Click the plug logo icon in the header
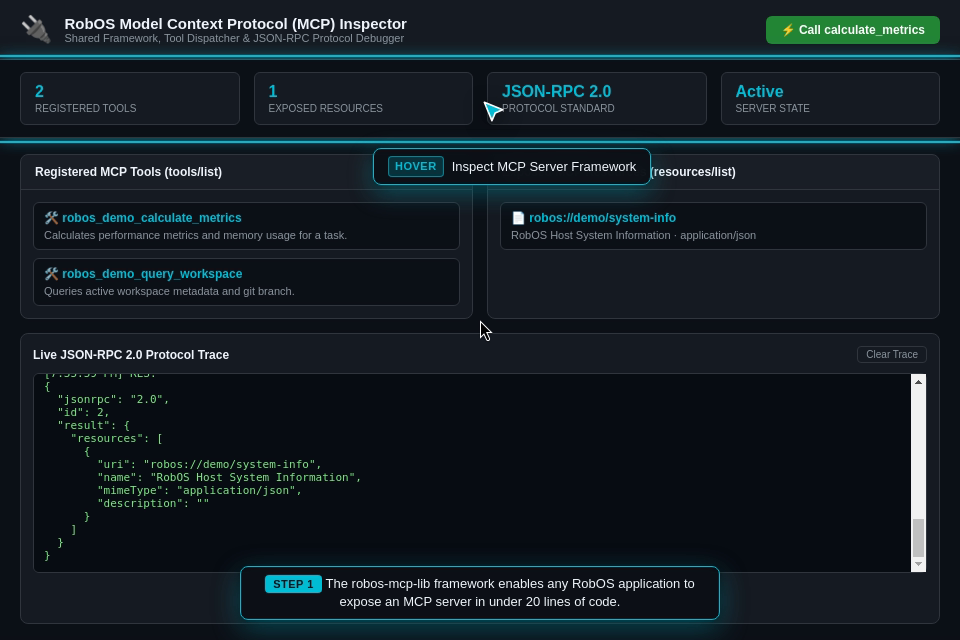The width and height of the screenshot is (960, 640). [36, 29]
